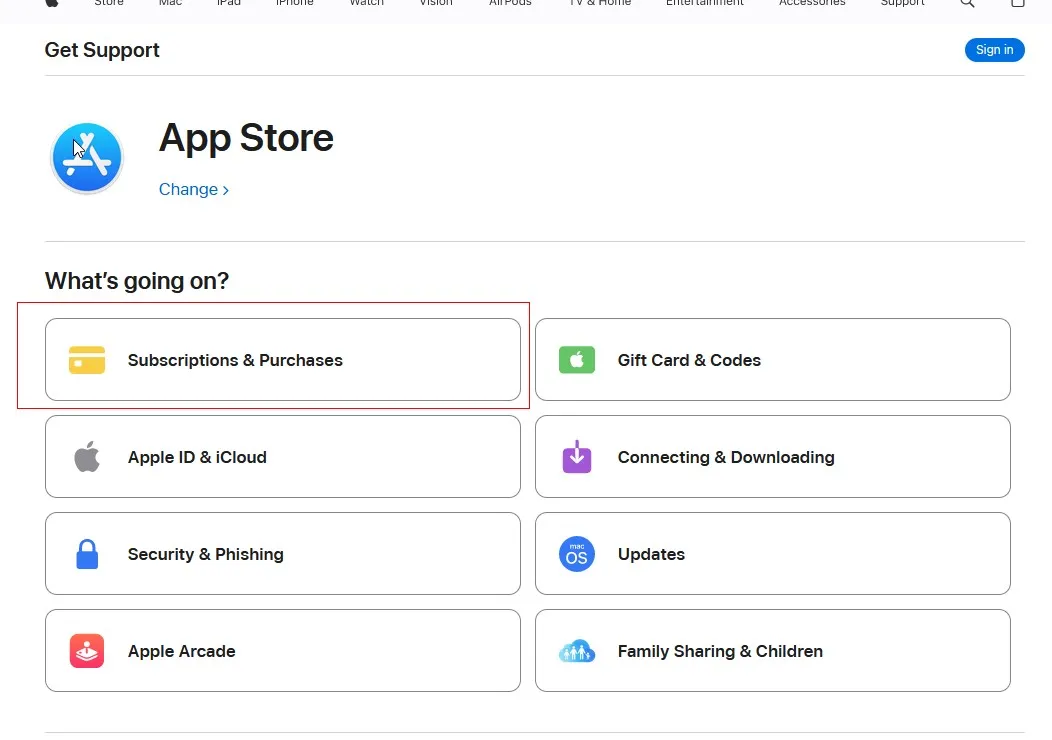
Task: Open the Entertainment navigation menu
Action: pos(705,3)
